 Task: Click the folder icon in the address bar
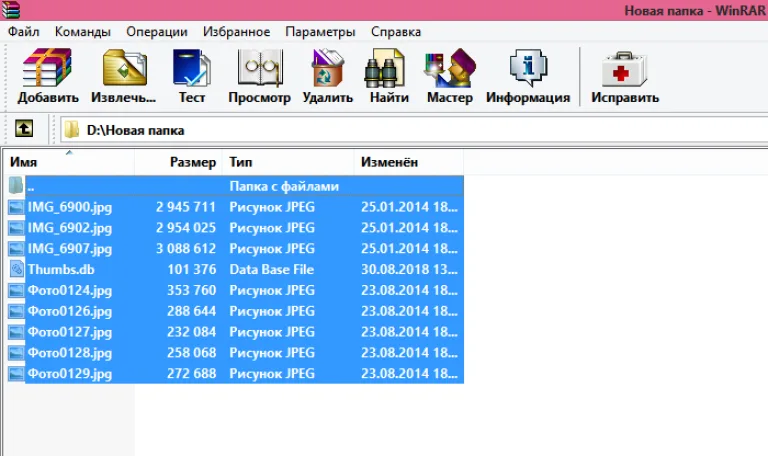click(72, 130)
